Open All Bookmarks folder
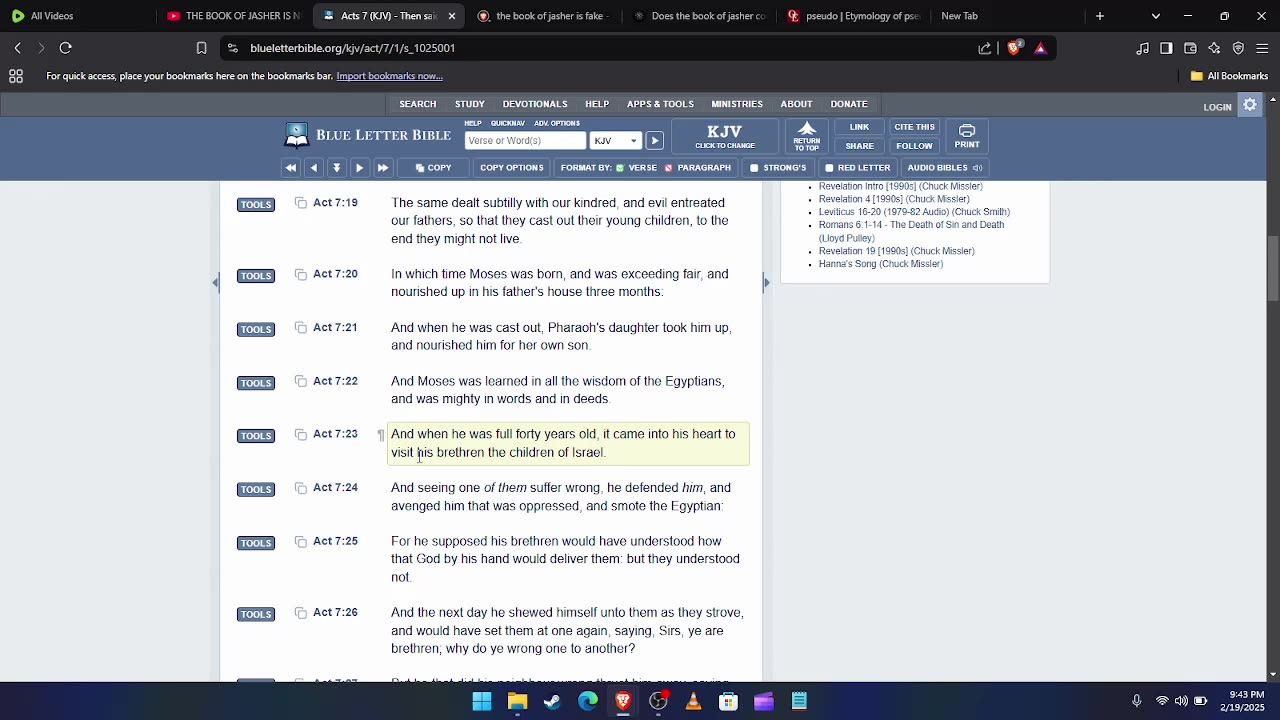 point(1229,76)
